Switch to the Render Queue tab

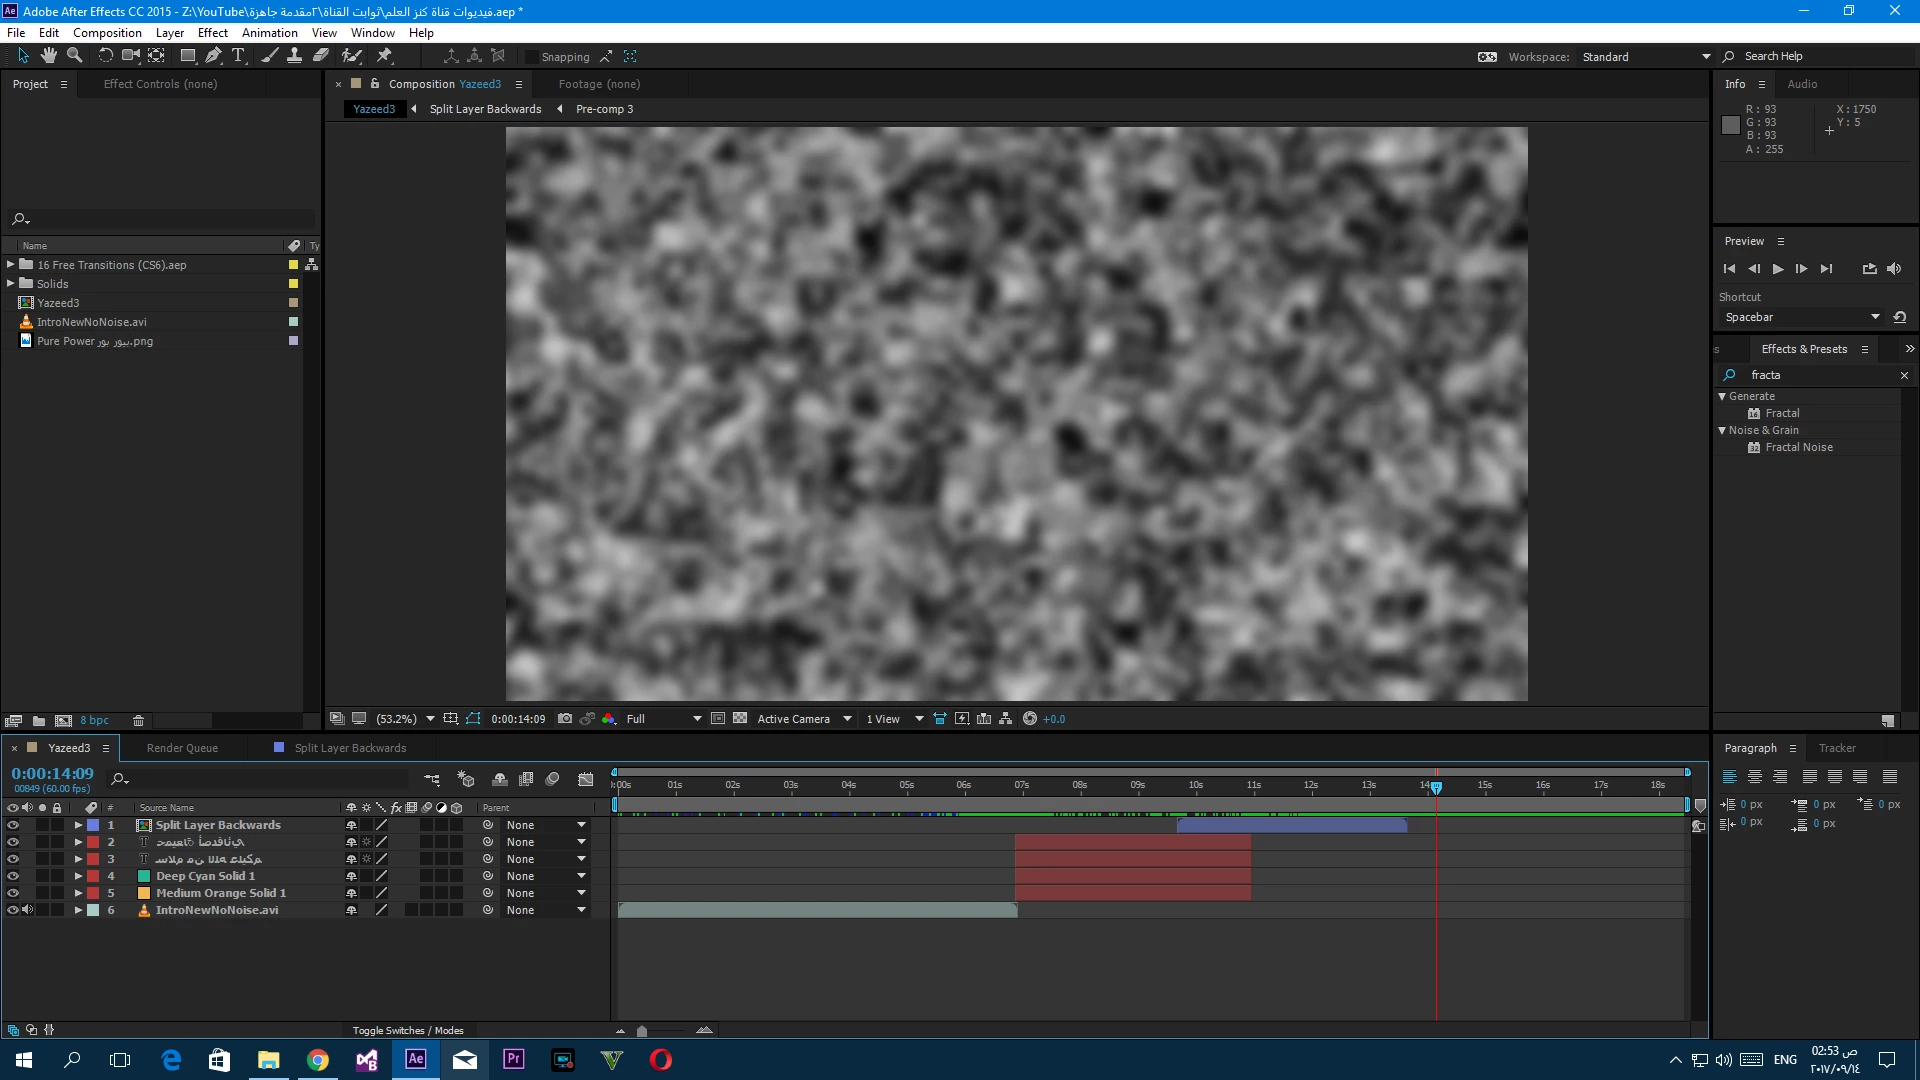pyautogui.click(x=182, y=748)
